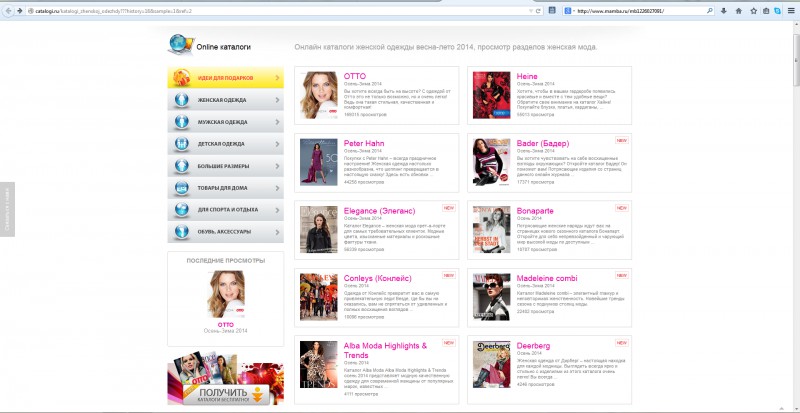The image size is (800, 413).
Task: Click the OTTO catalog cover thumbnail in the list
Action: coord(318,95)
